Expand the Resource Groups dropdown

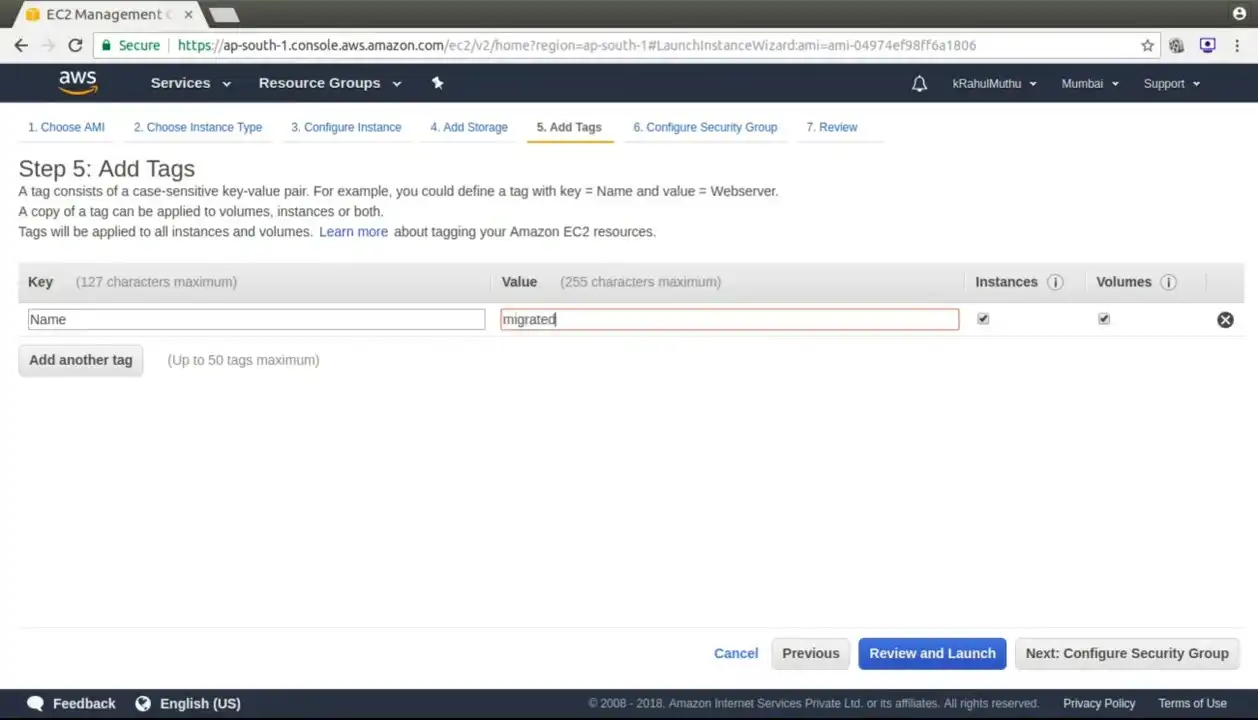coord(330,83)
